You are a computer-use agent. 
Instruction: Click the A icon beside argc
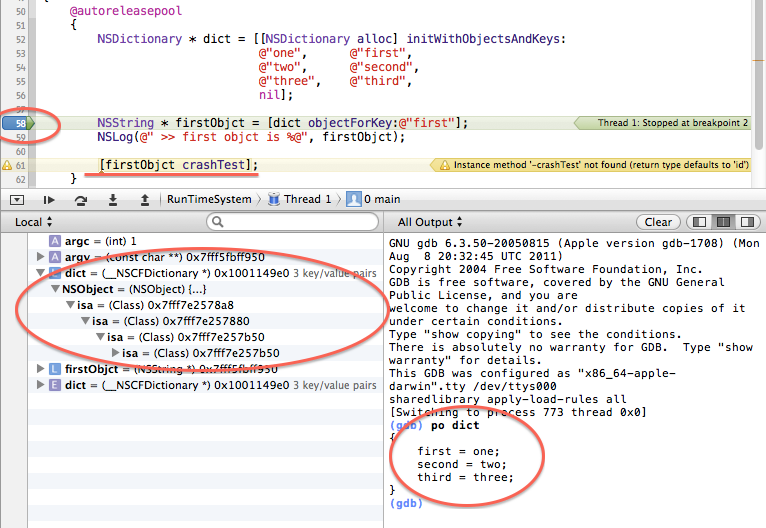[x=55, y=241]
